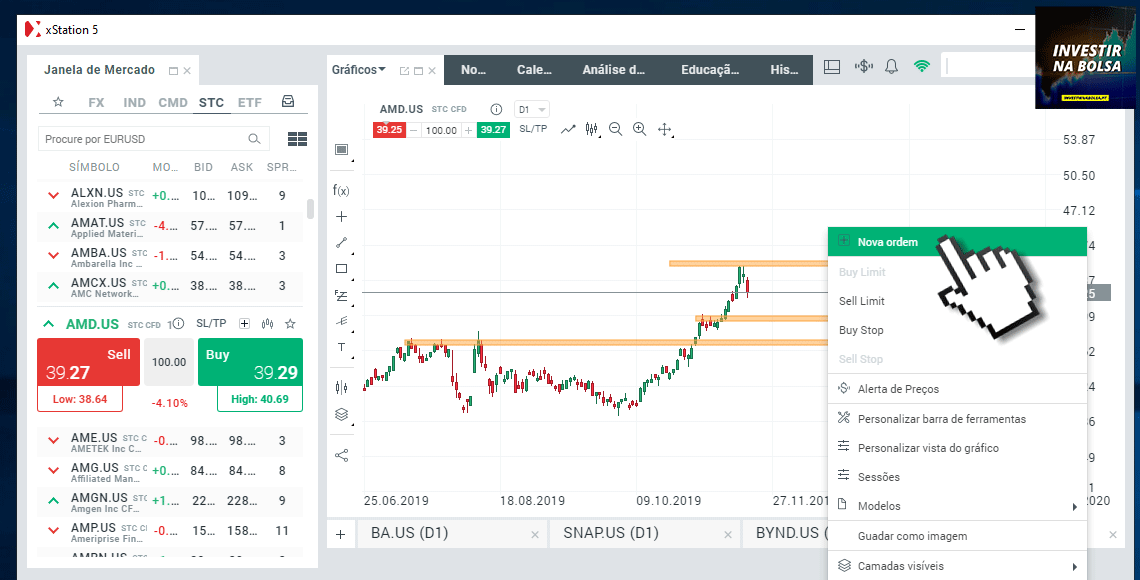Switch market list to grid view icon
The height and width of the screenshot is (580, 1140).
click(297, 139)
